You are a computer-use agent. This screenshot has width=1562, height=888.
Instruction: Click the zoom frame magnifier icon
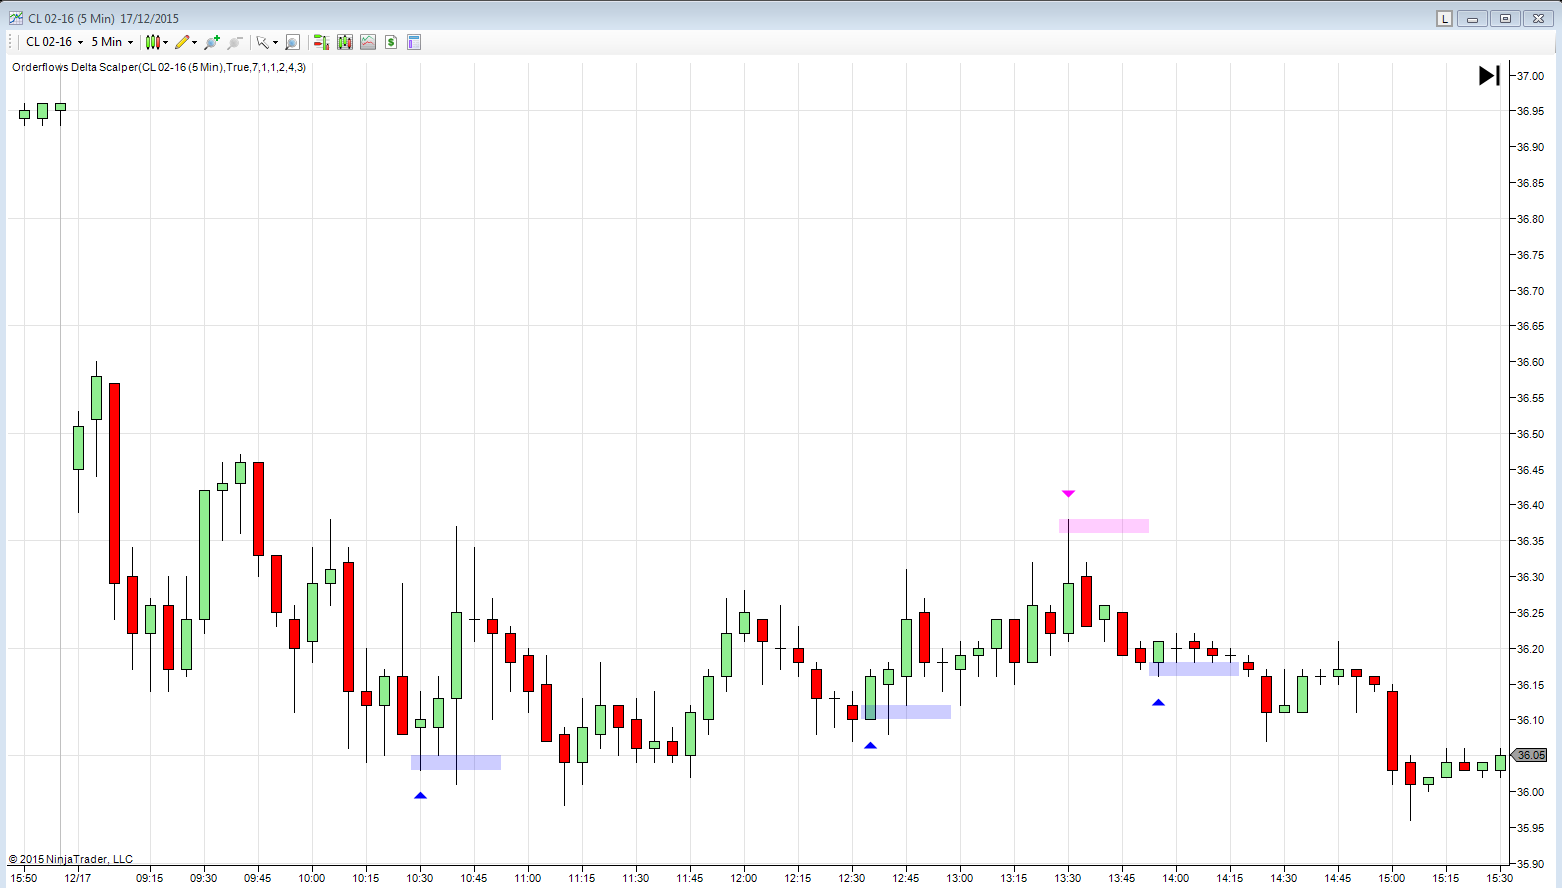[292, 42]
